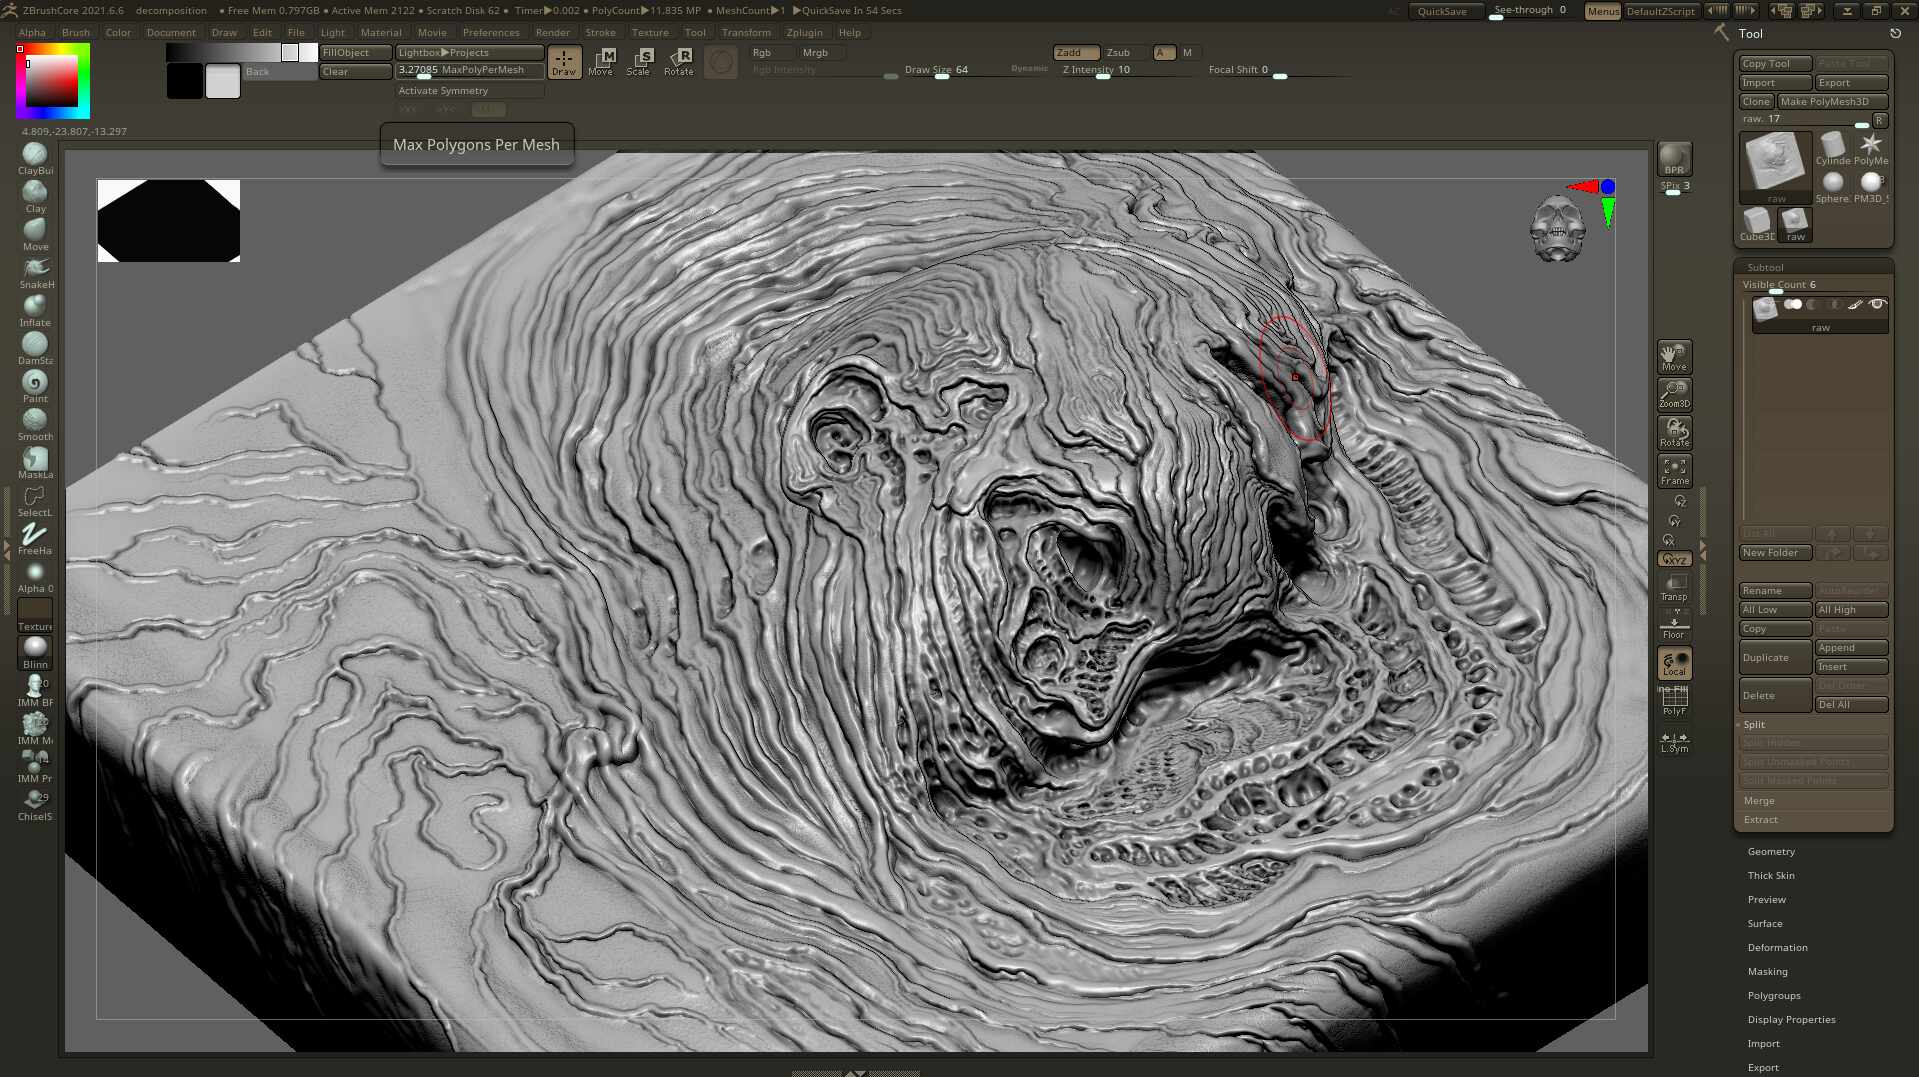Toggle the raw subtool eye visibility
Screen dimensions: 1919x1077
click(x=1877, y=305)
